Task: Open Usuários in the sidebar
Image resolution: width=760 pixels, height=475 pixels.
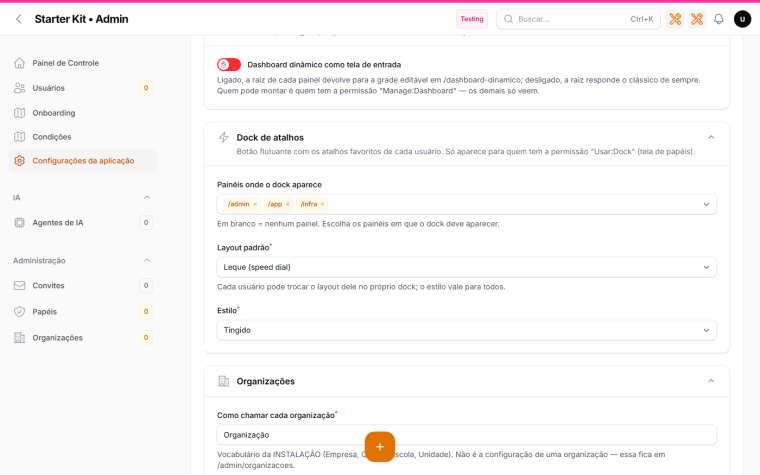Action: pos(82,88)
